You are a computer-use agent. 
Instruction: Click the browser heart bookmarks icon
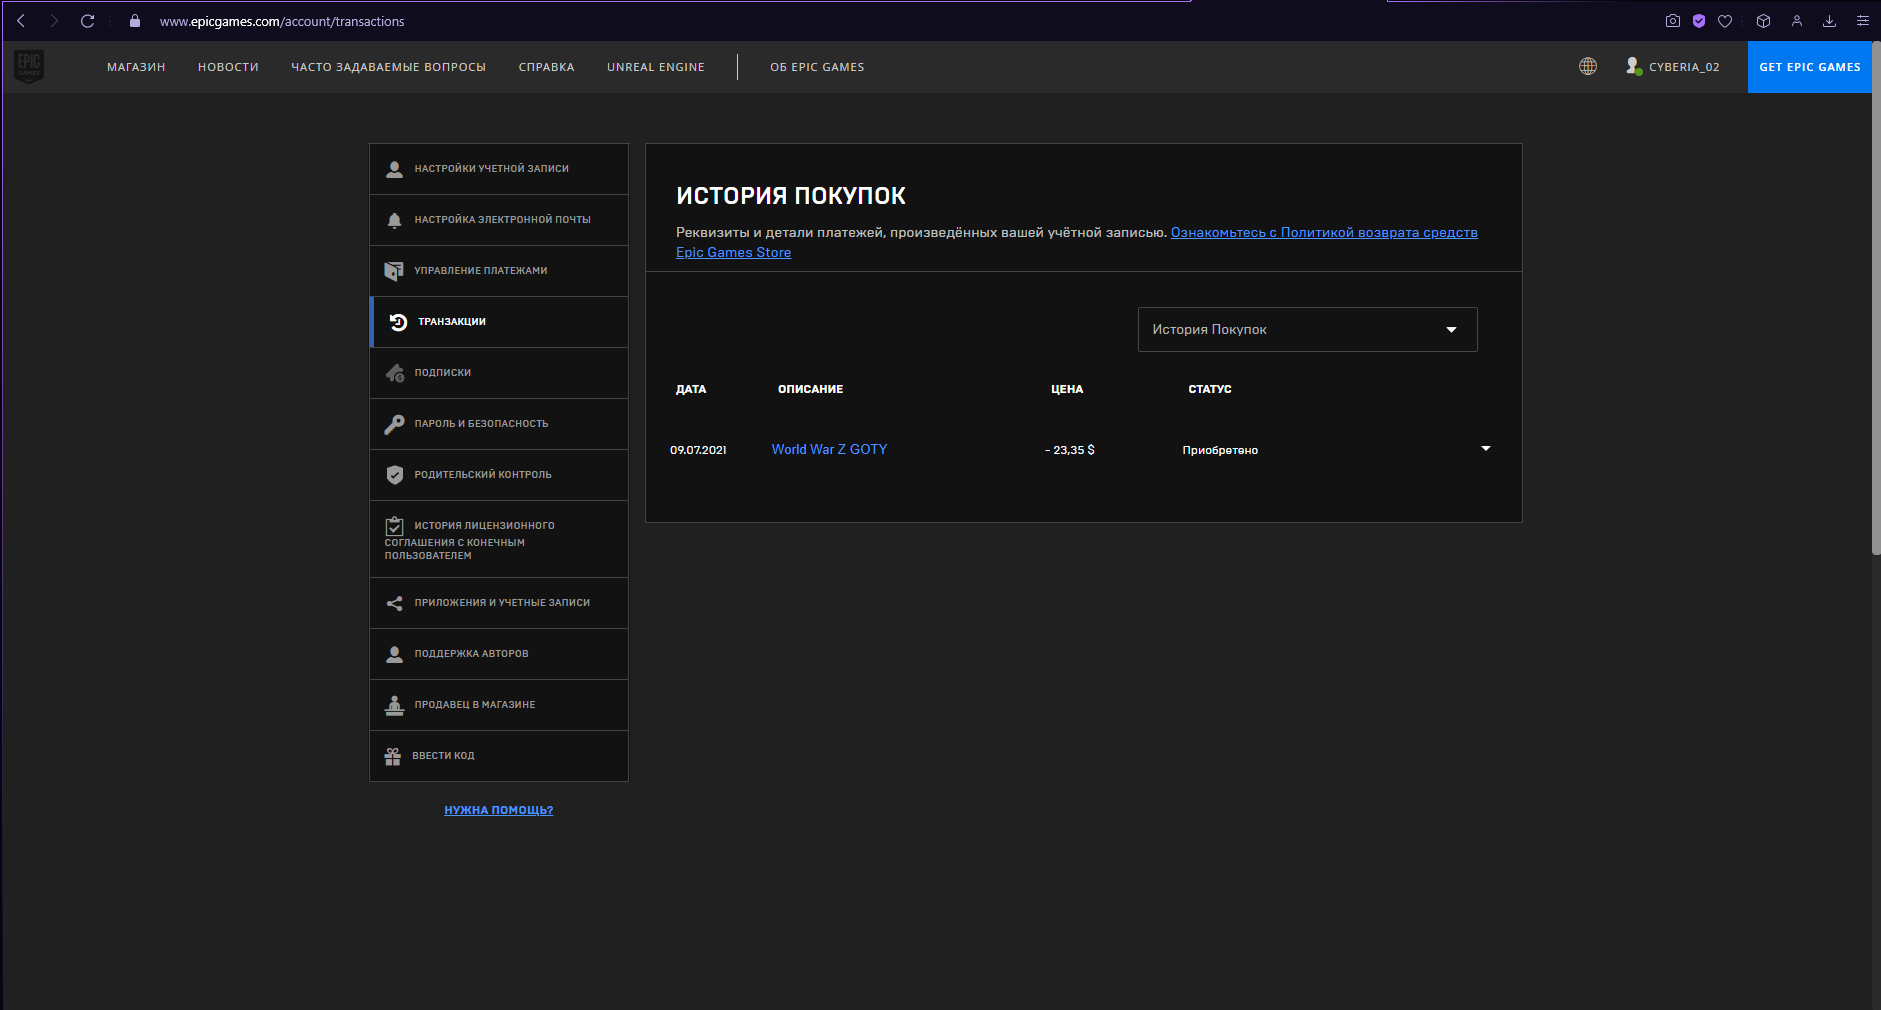[1725, 21]
